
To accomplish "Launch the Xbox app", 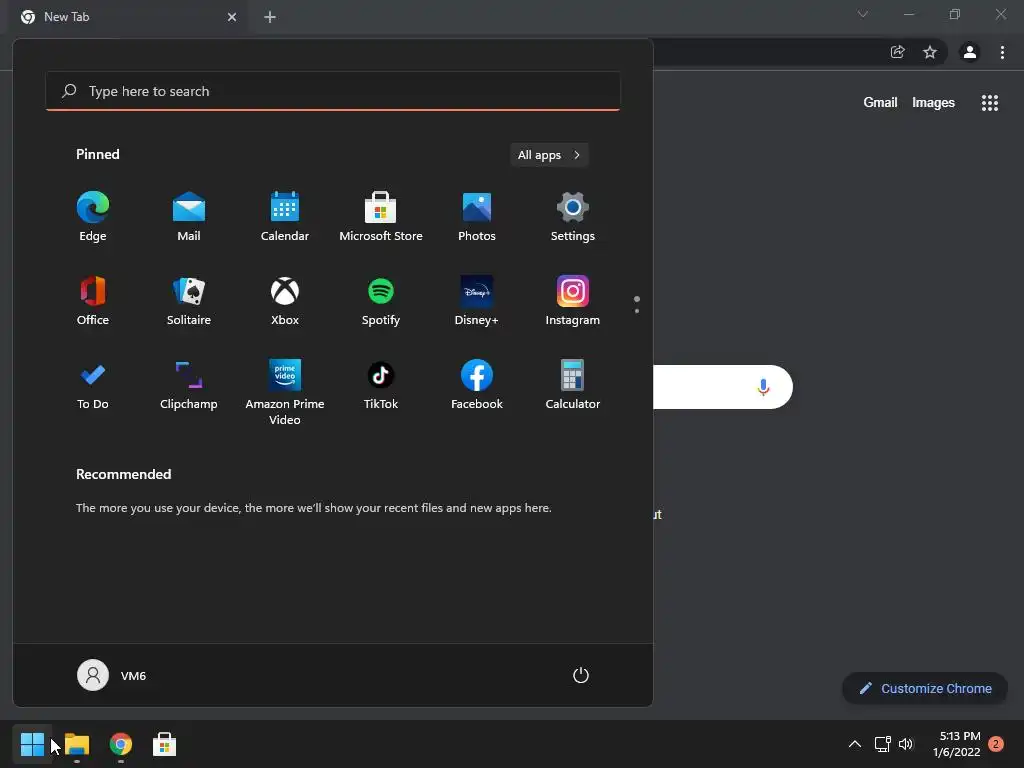I will click(x=285, y=300).
